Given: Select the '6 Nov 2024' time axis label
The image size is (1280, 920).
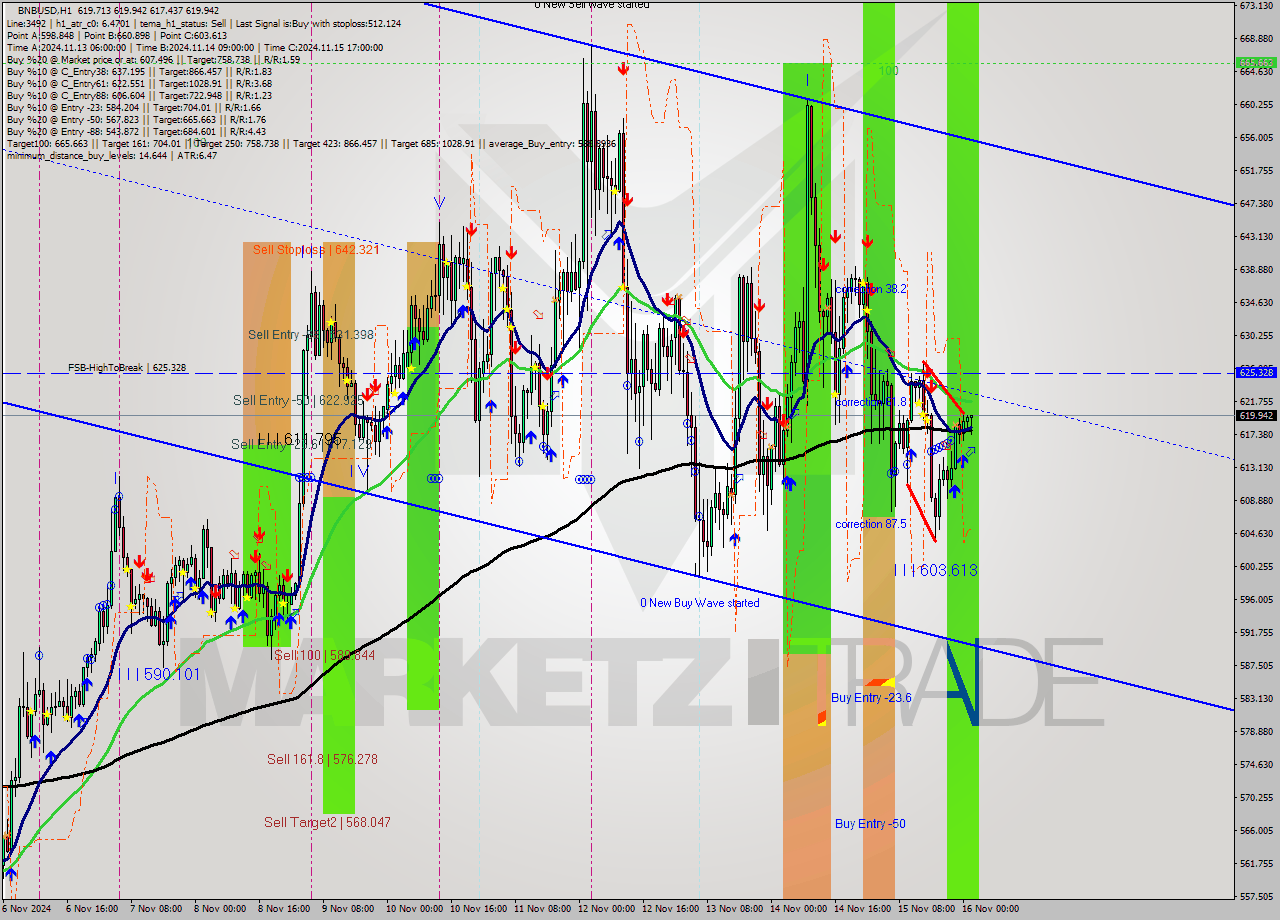Looking at the screenshot, I should click(27, 909).
